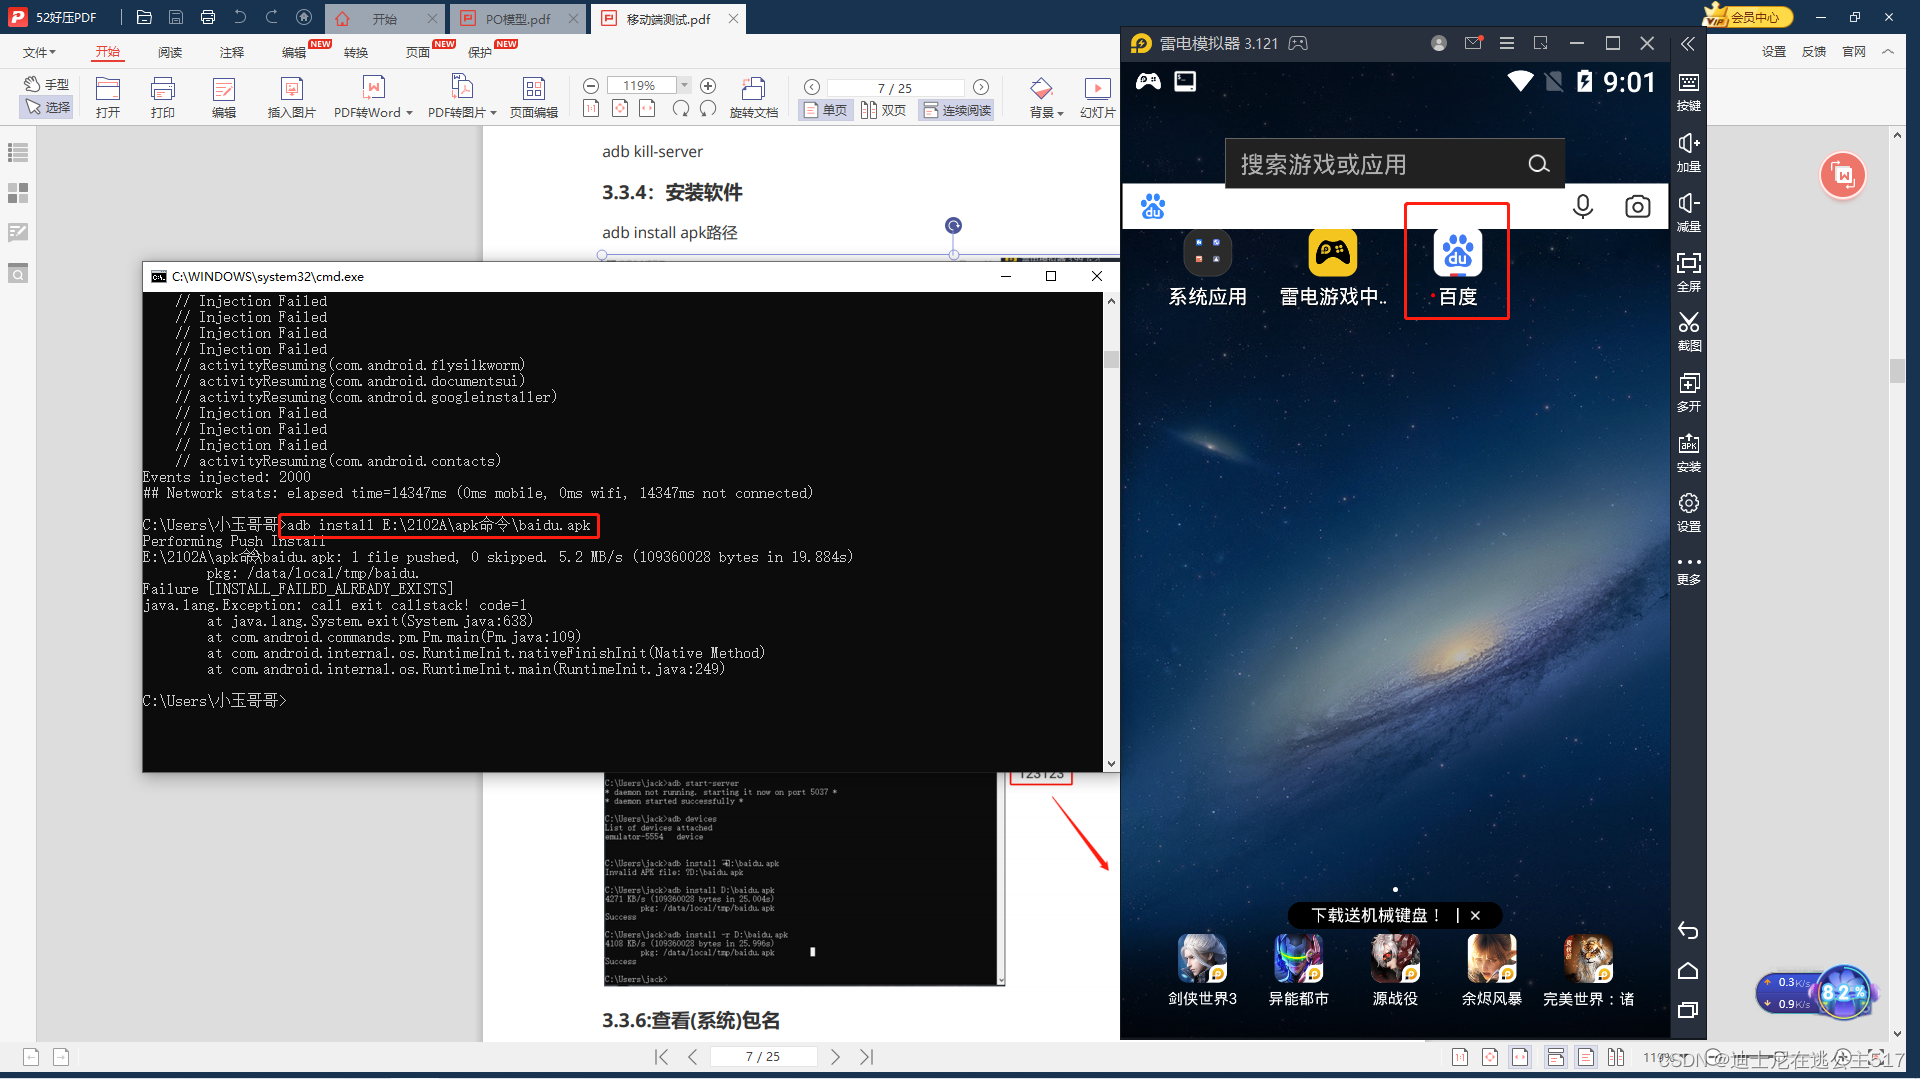This screenshot has height=1079, width=1920.
Task: Click the 7 / 25 page number field
Action: pos(895,88)
